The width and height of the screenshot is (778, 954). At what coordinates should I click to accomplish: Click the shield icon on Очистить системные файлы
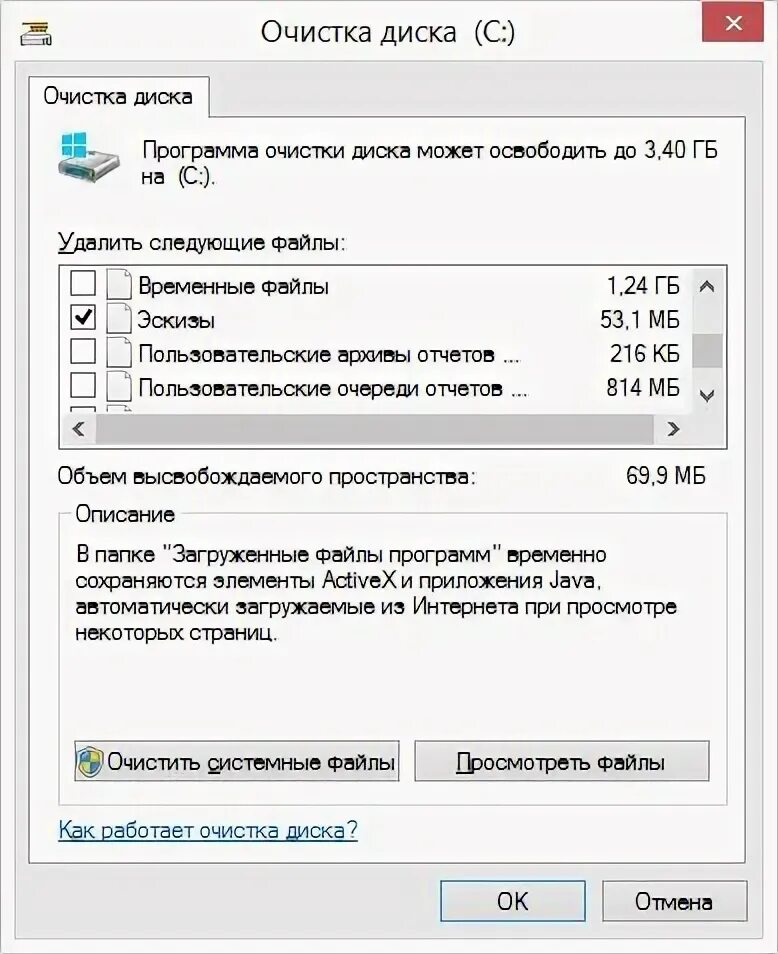tap(90, 761)
